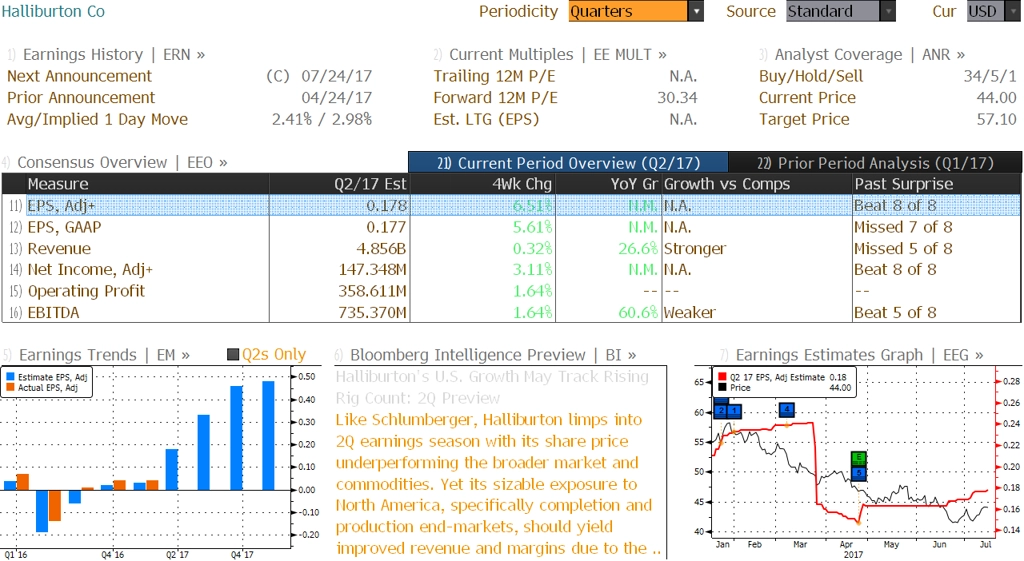Select the EBITDA measure row

click(x=511, y=313)
